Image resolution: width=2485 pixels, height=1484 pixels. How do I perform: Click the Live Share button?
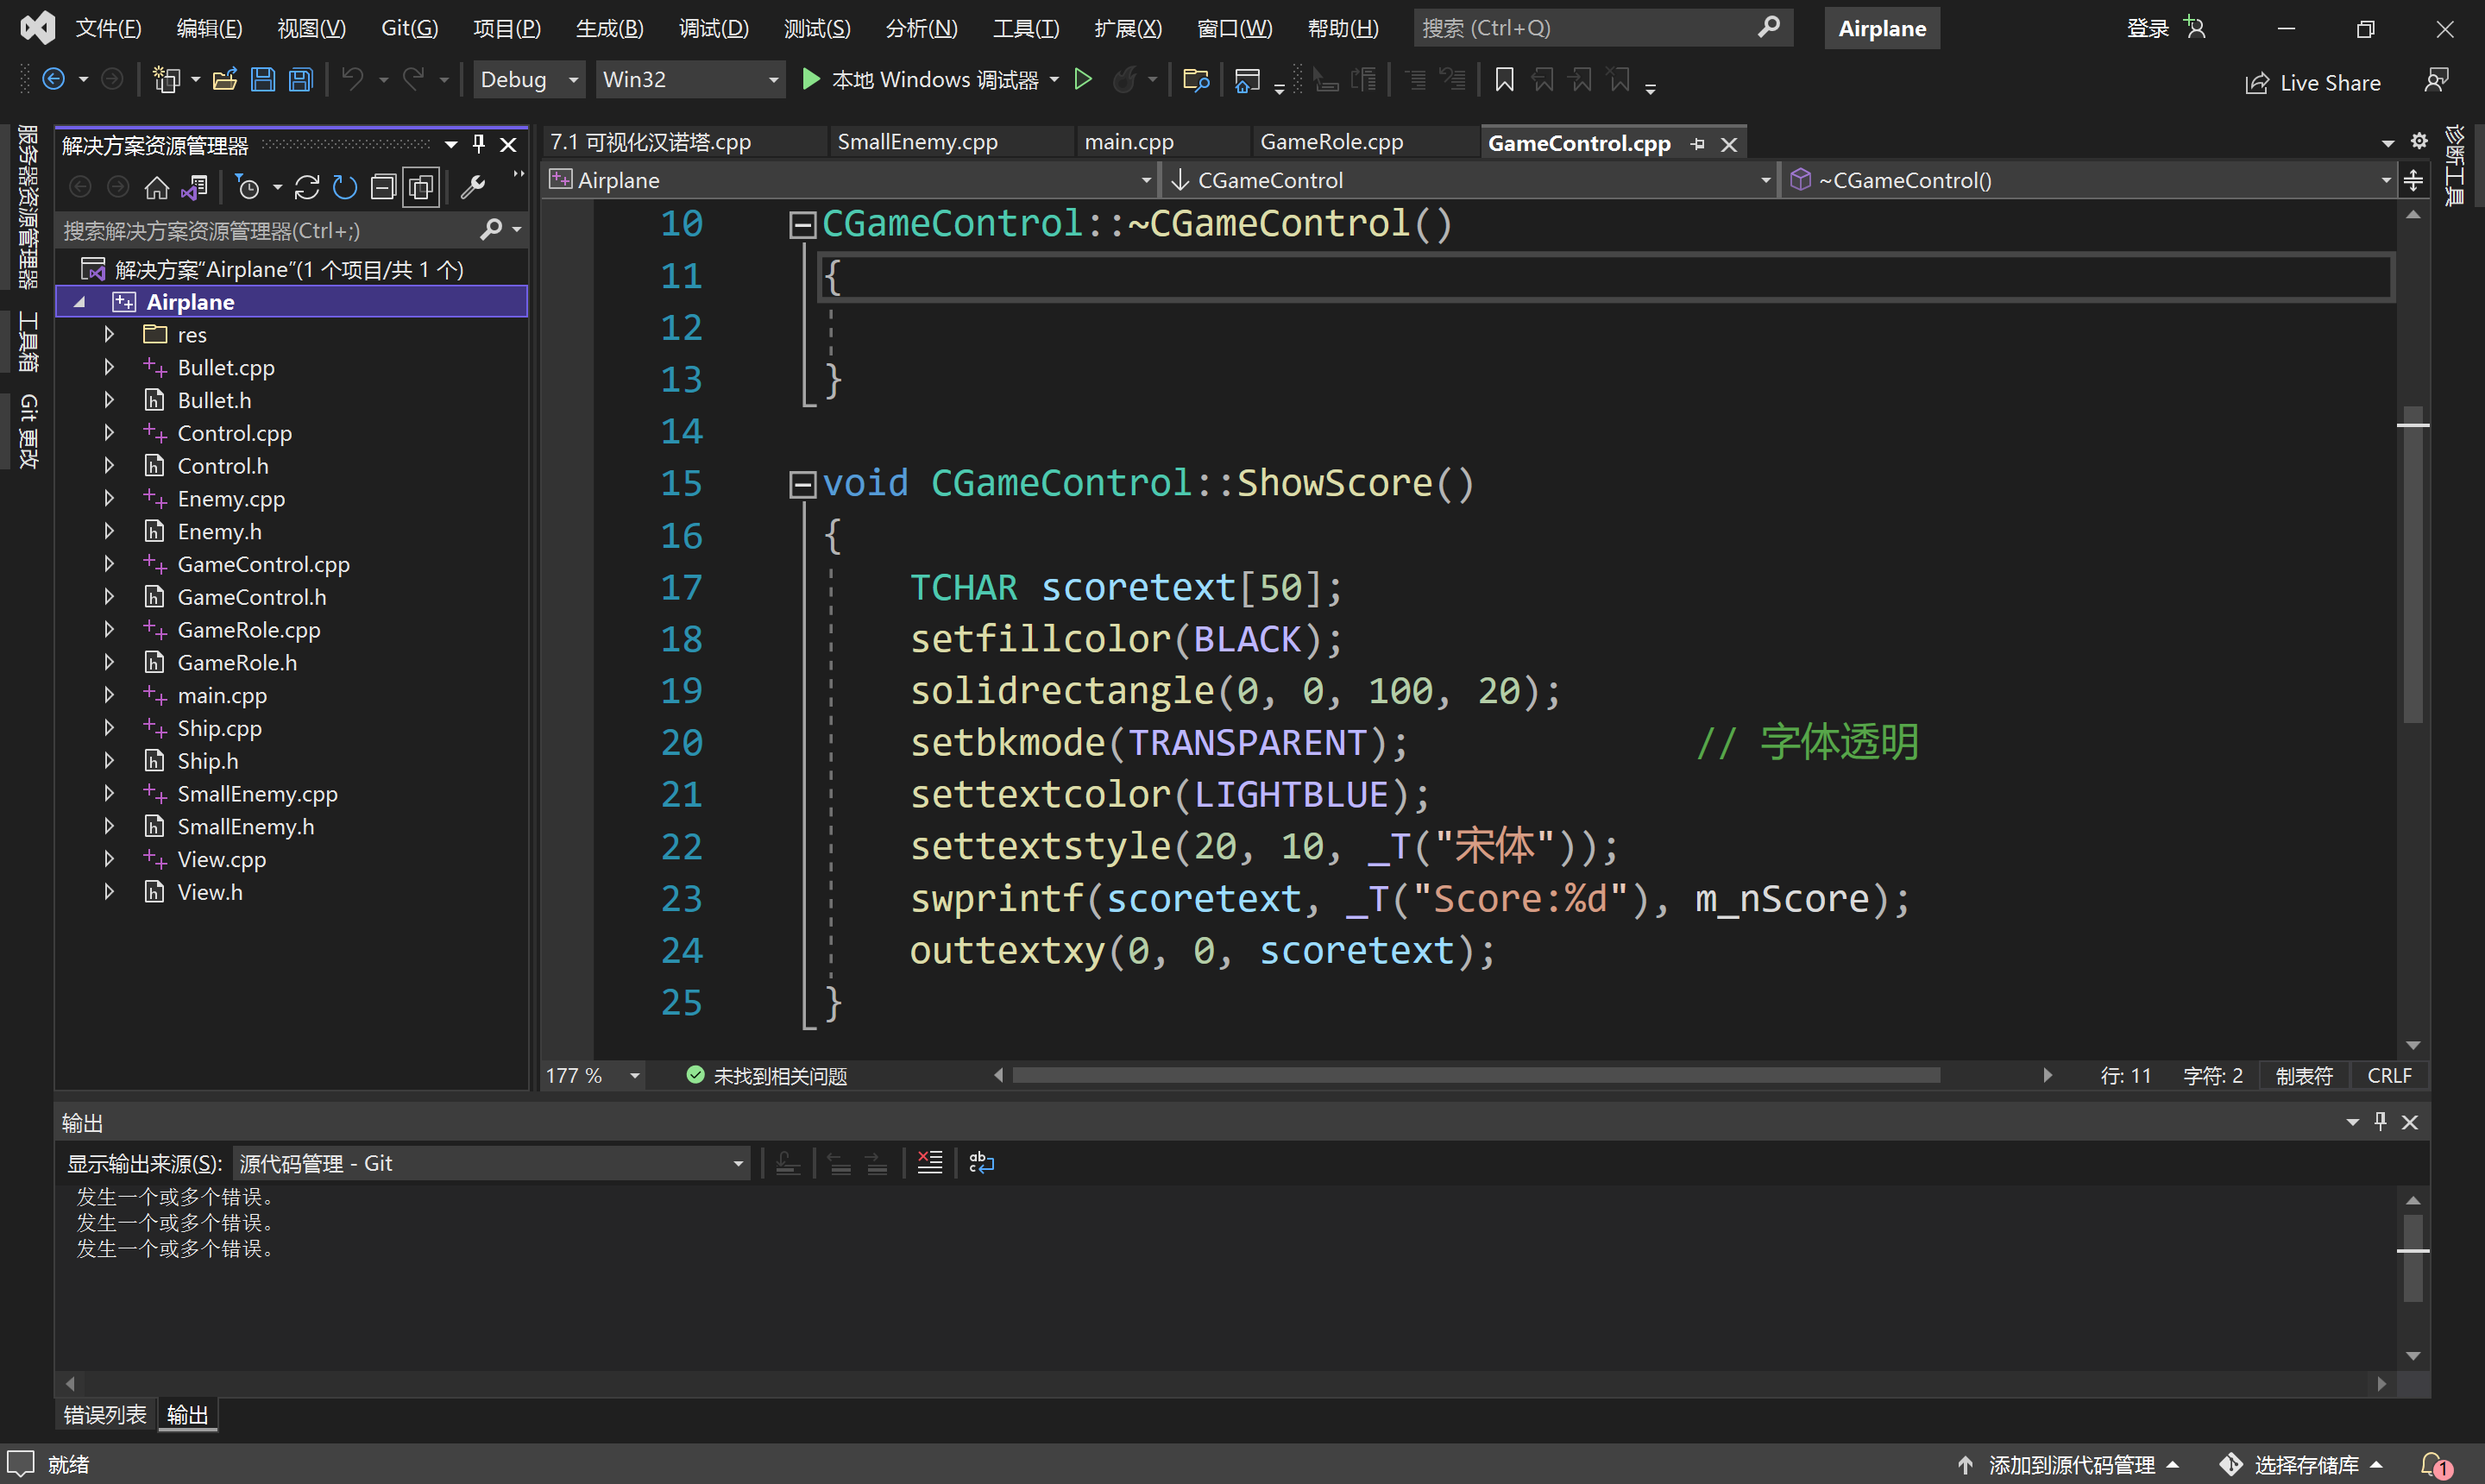point(2313,83)
